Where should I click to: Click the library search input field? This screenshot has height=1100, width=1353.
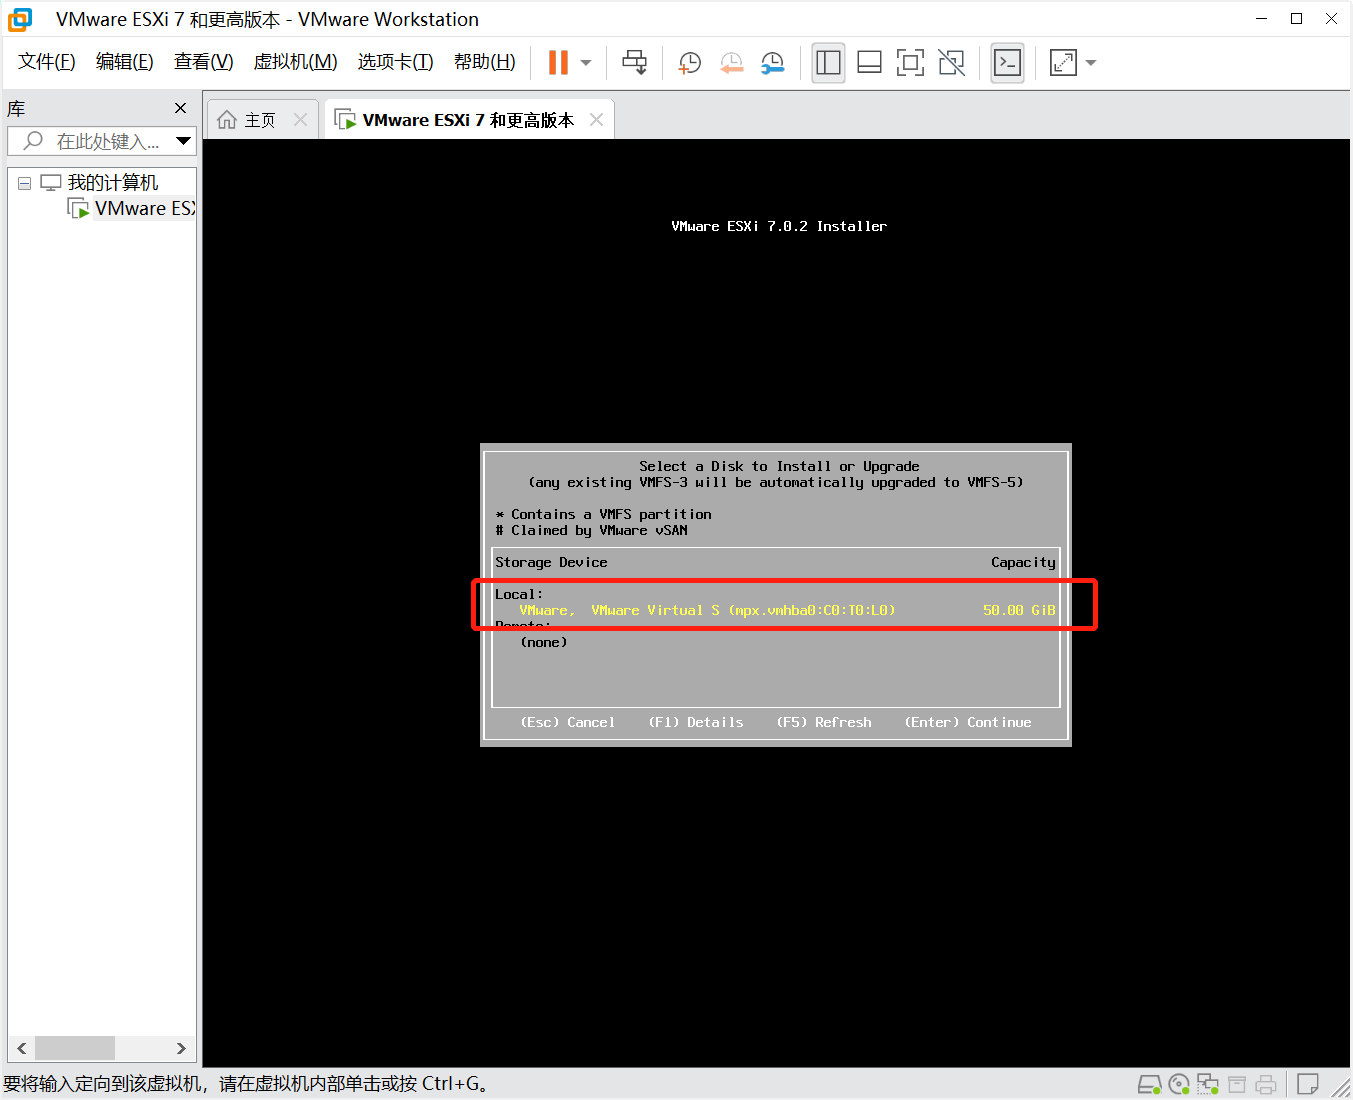pos(100,141)
